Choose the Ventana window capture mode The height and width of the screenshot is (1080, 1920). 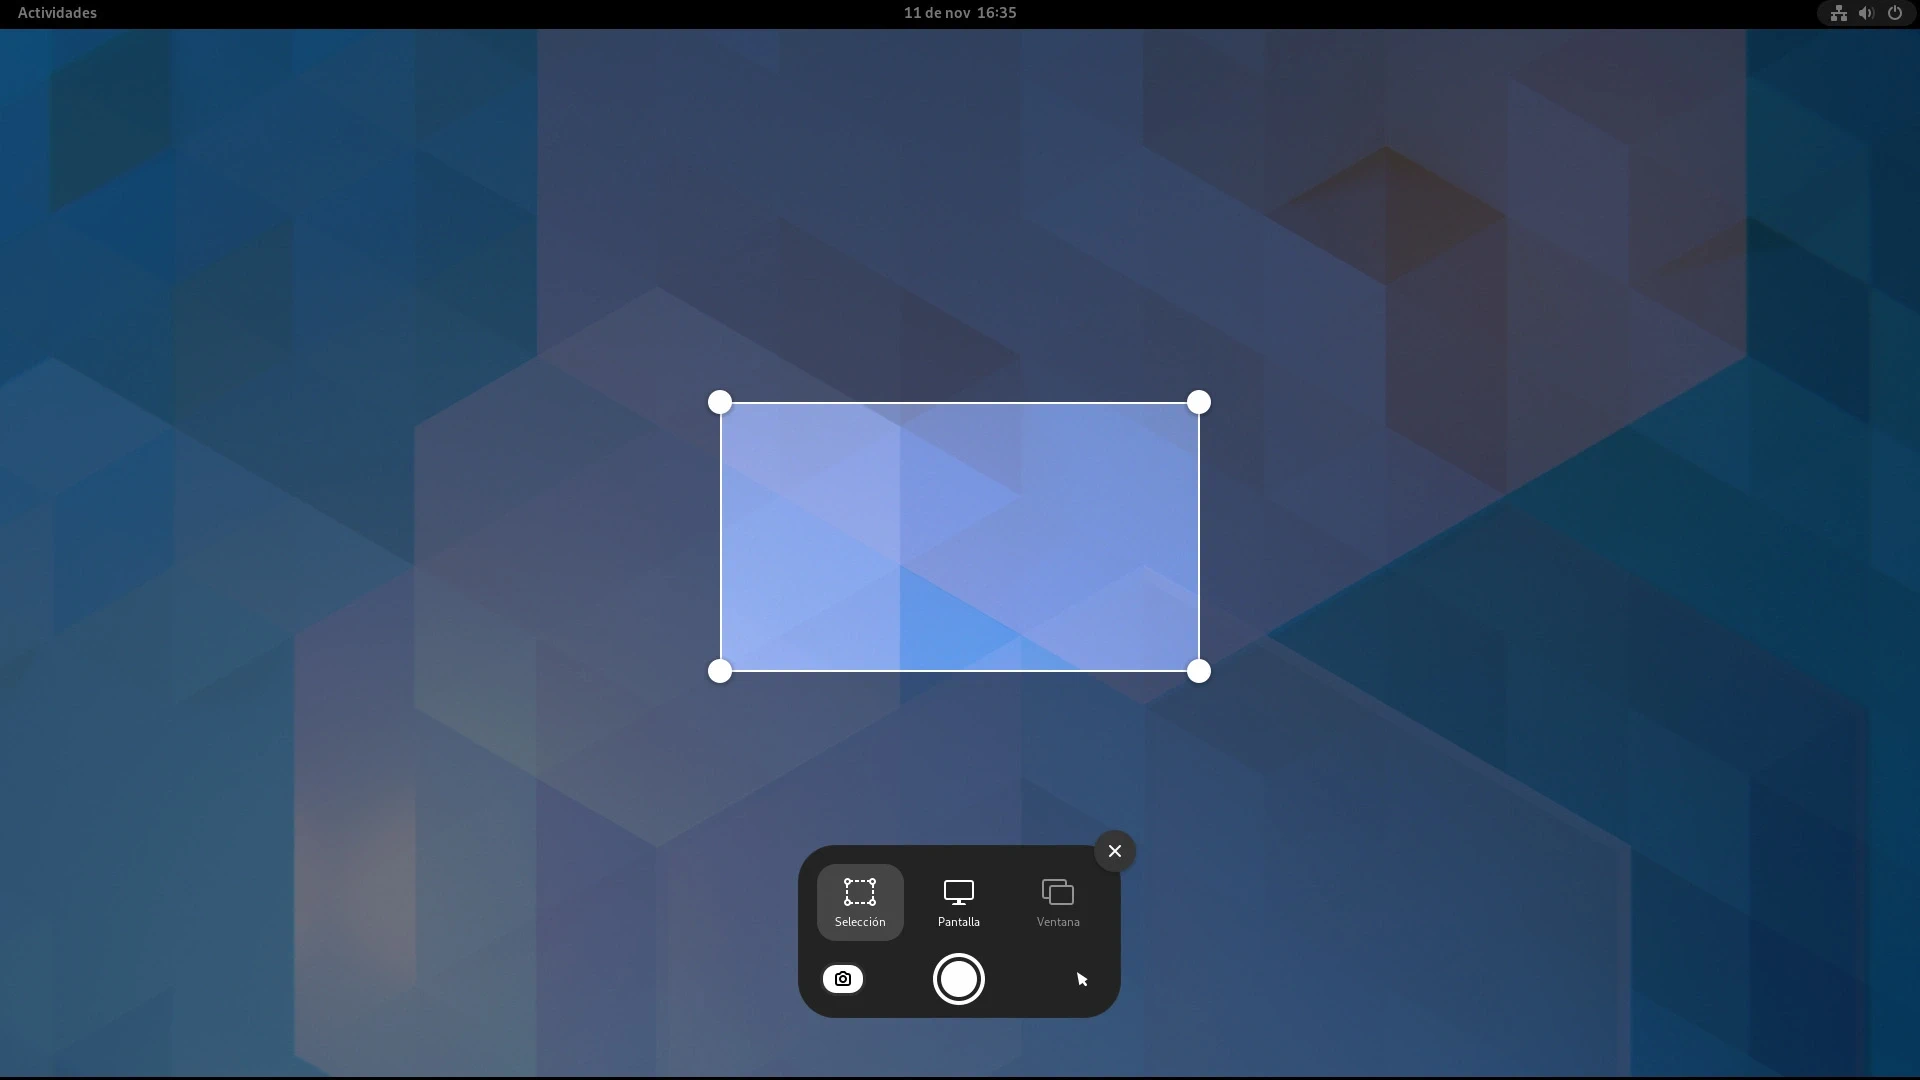(x=1057, y=901)
